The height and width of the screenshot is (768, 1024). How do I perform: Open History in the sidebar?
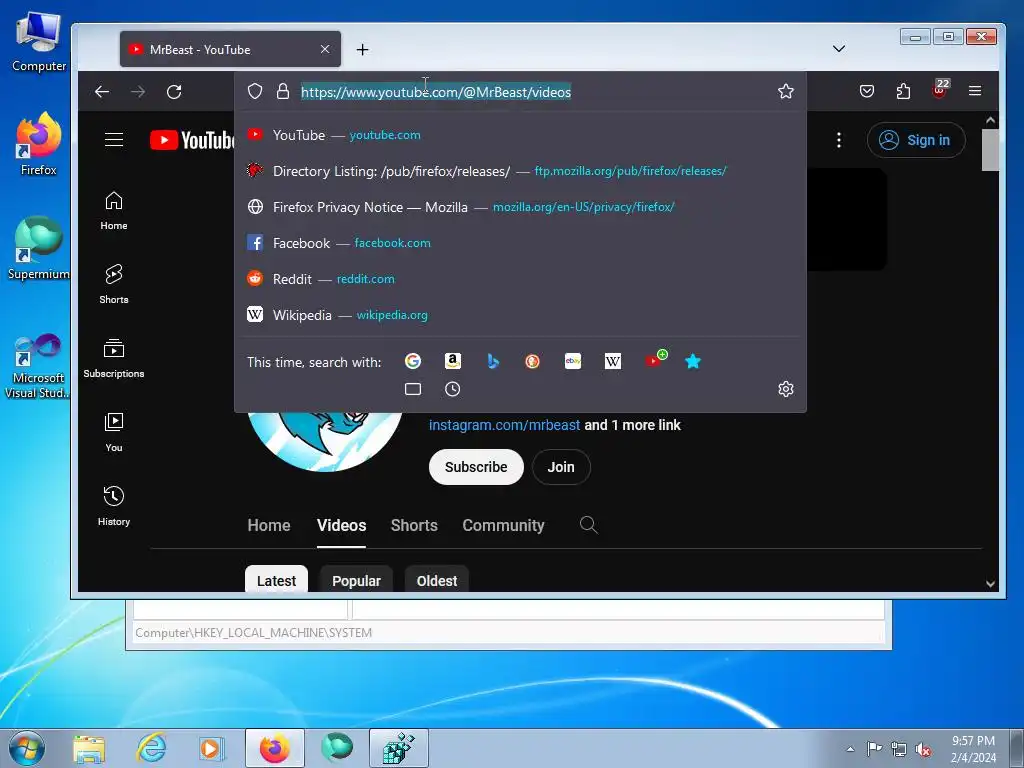click(x=114, y=505)
